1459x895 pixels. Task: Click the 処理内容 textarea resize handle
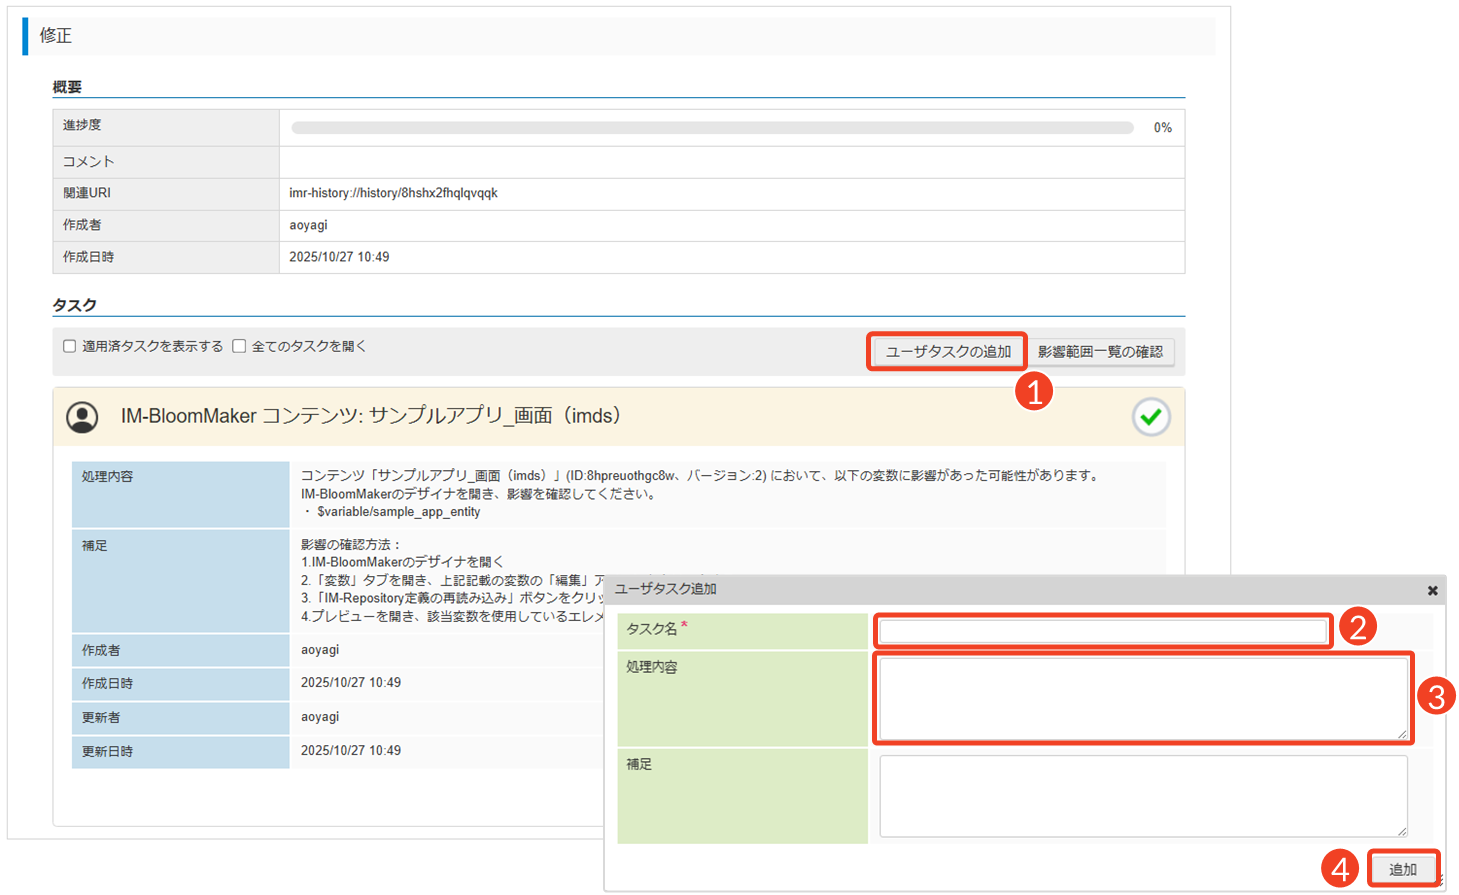(x=1402, y=735)
